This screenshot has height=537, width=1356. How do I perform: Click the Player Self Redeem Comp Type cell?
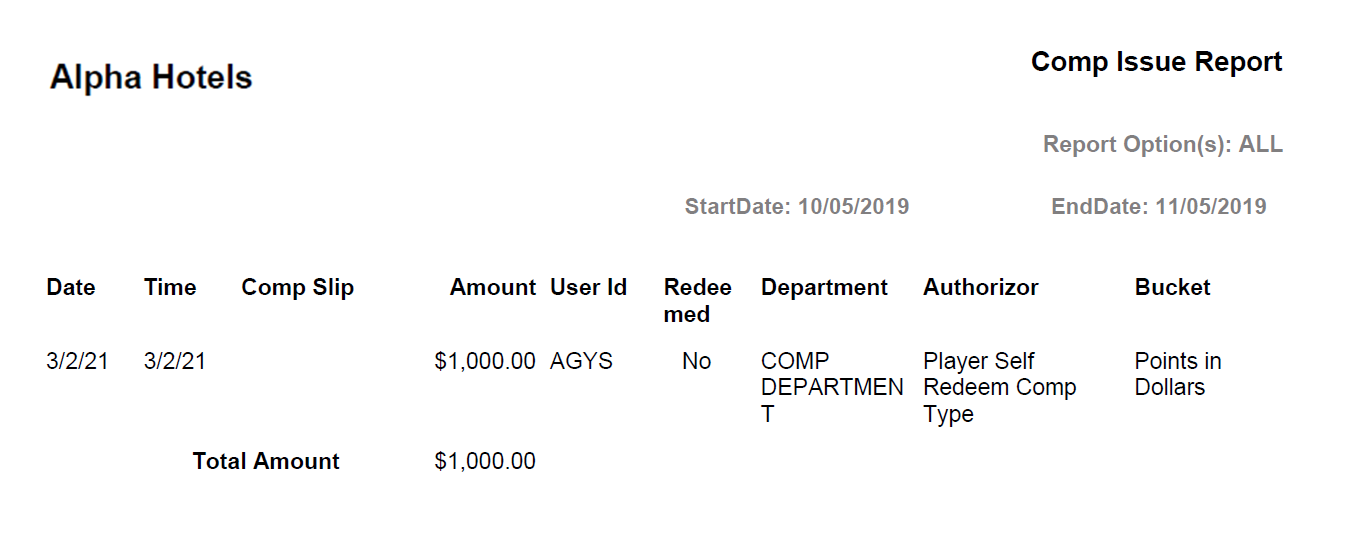point(999,387)
